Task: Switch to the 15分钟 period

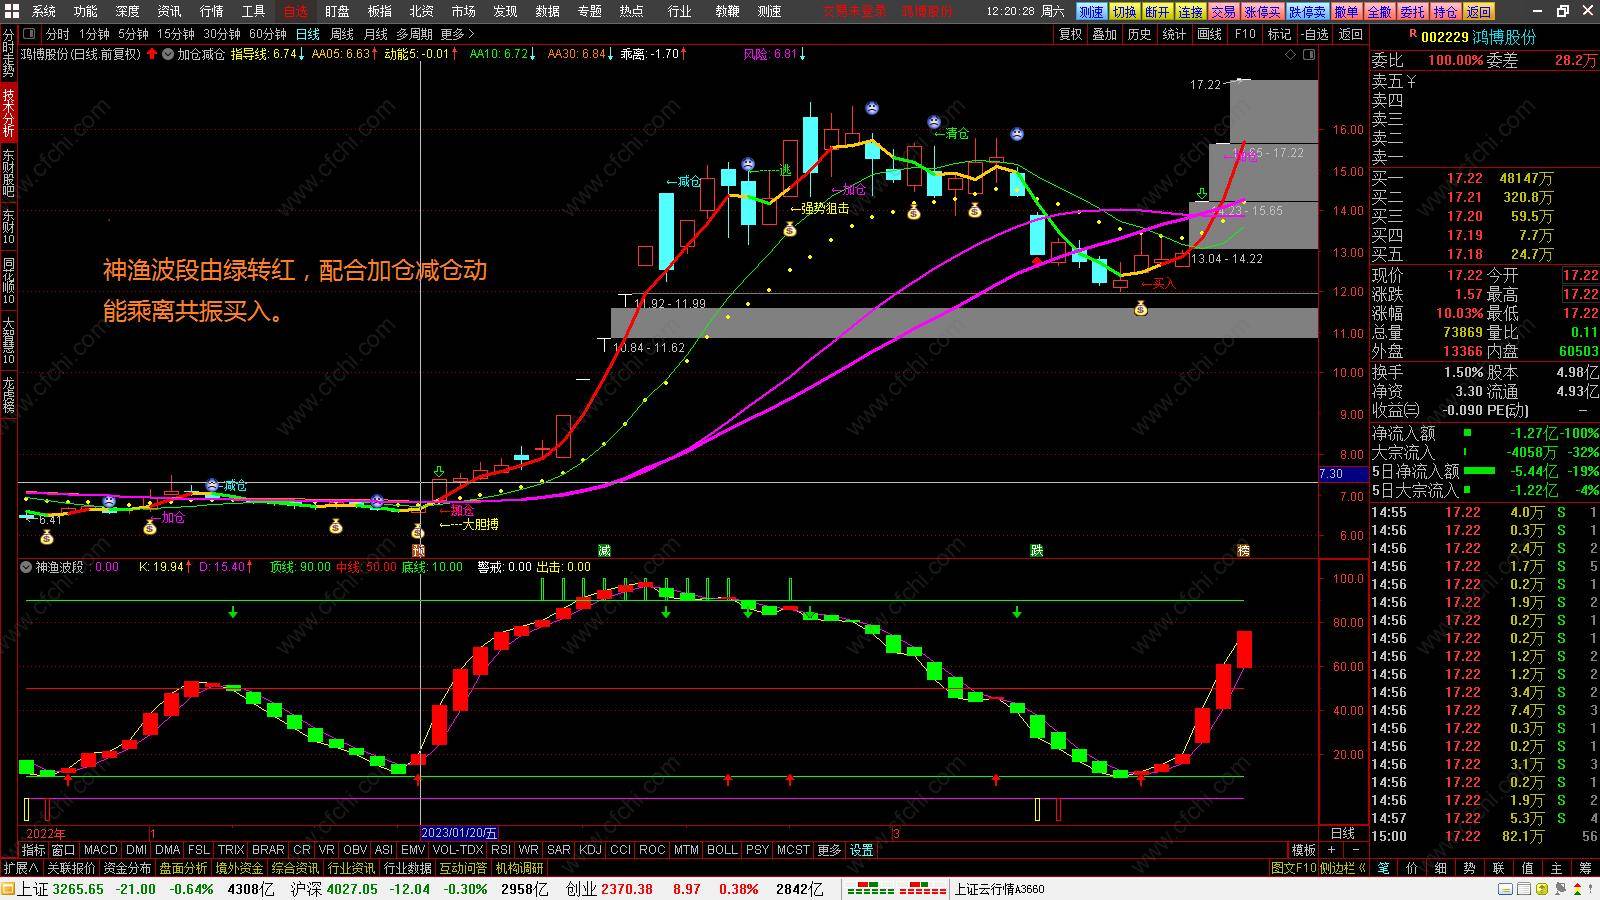Action: coord(175,34)
